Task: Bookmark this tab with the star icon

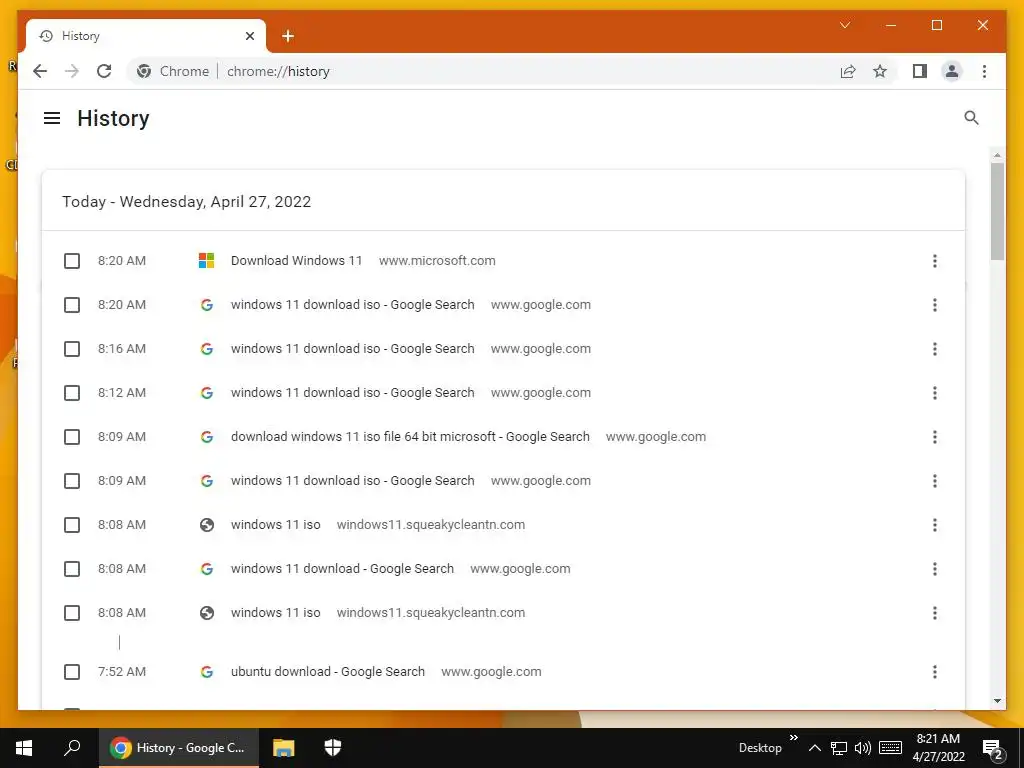Action: click(x=880, y=71)
